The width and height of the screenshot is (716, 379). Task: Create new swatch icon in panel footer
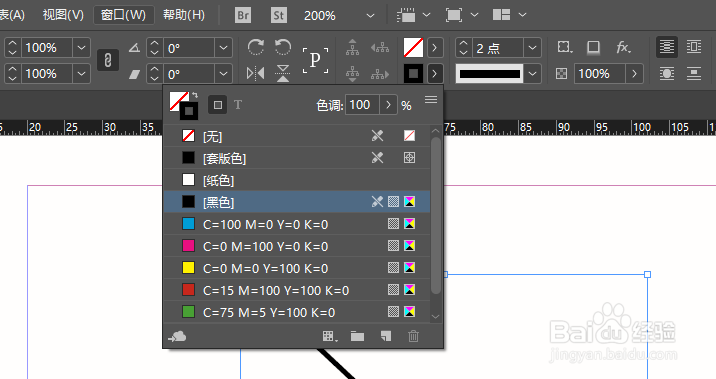(x=386, y=337)
